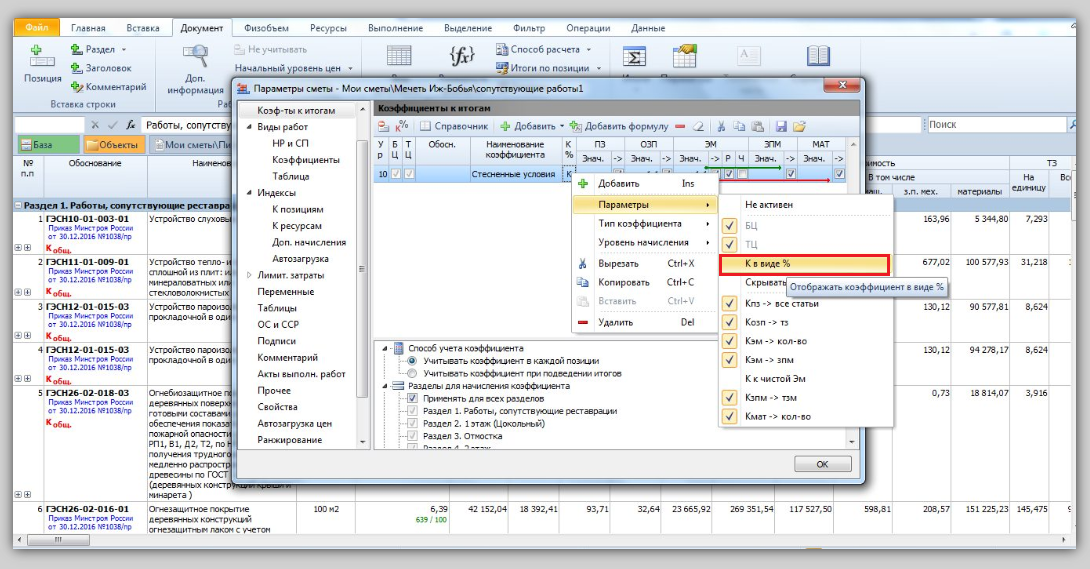Click the eraser clear toolbar icon
Screen dimensions: 1090x569
(699, 126)
